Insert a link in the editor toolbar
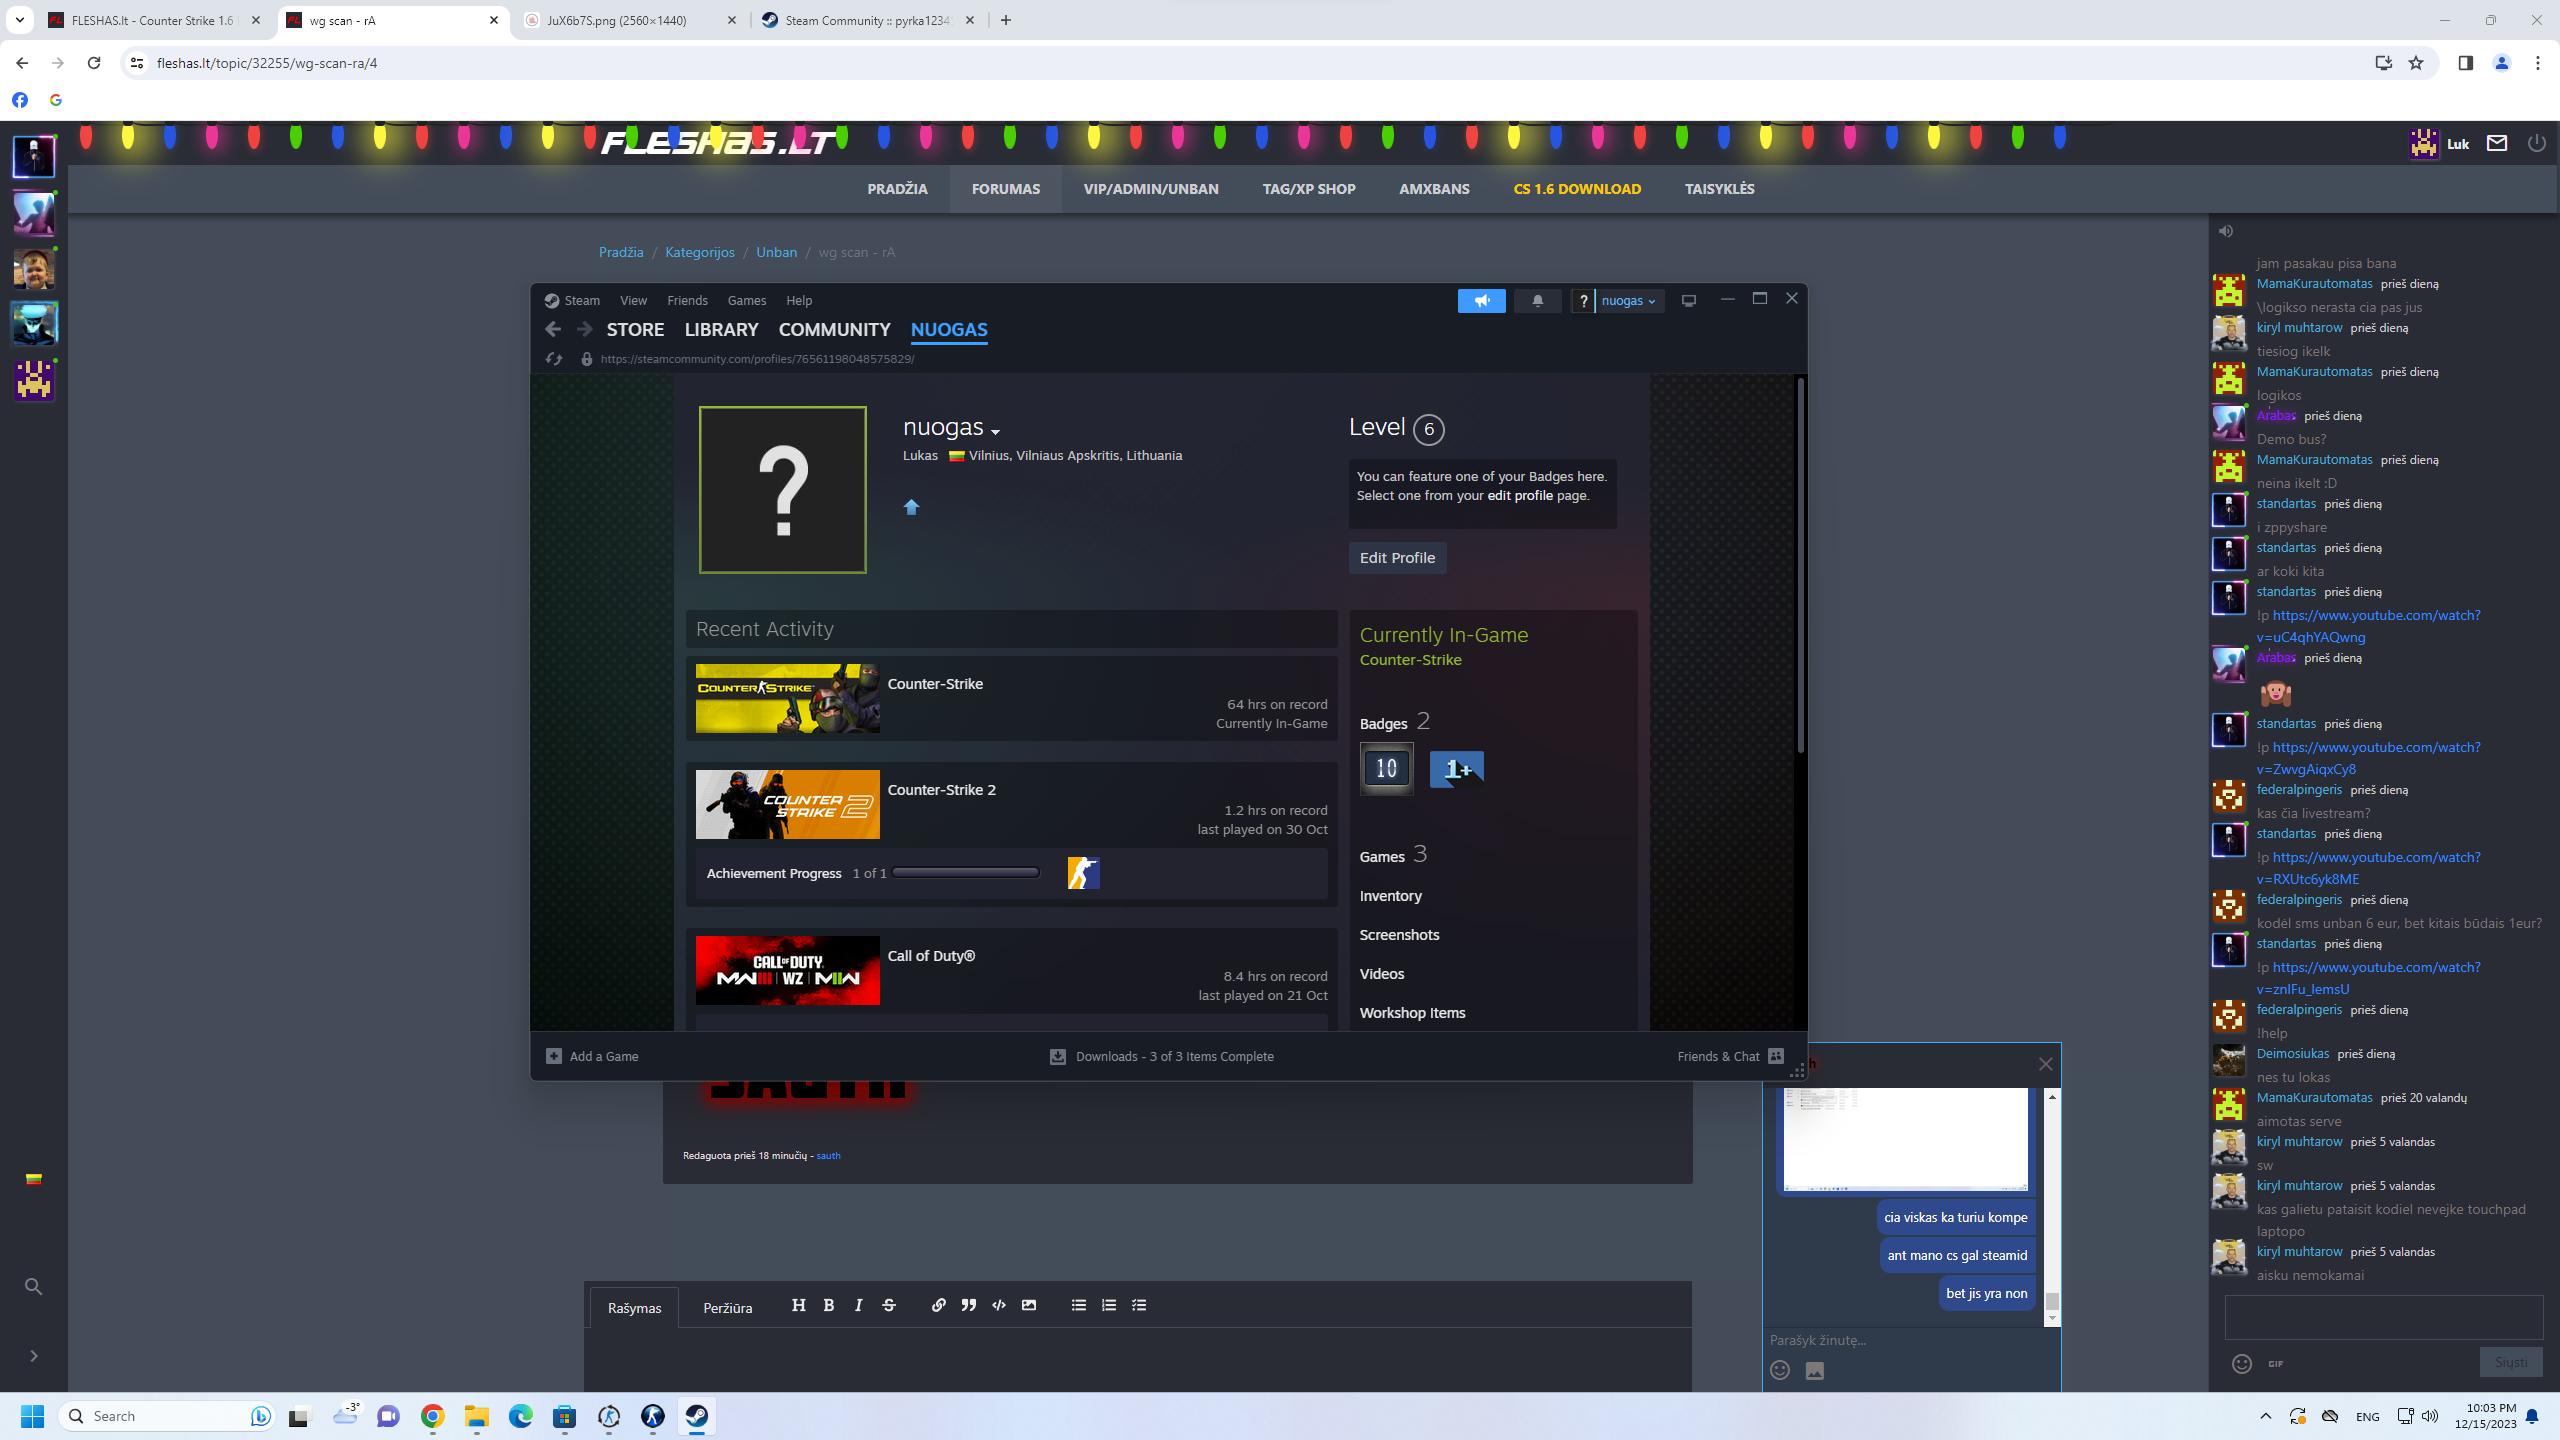The image size is (2560, 1440). point(938,1305)
